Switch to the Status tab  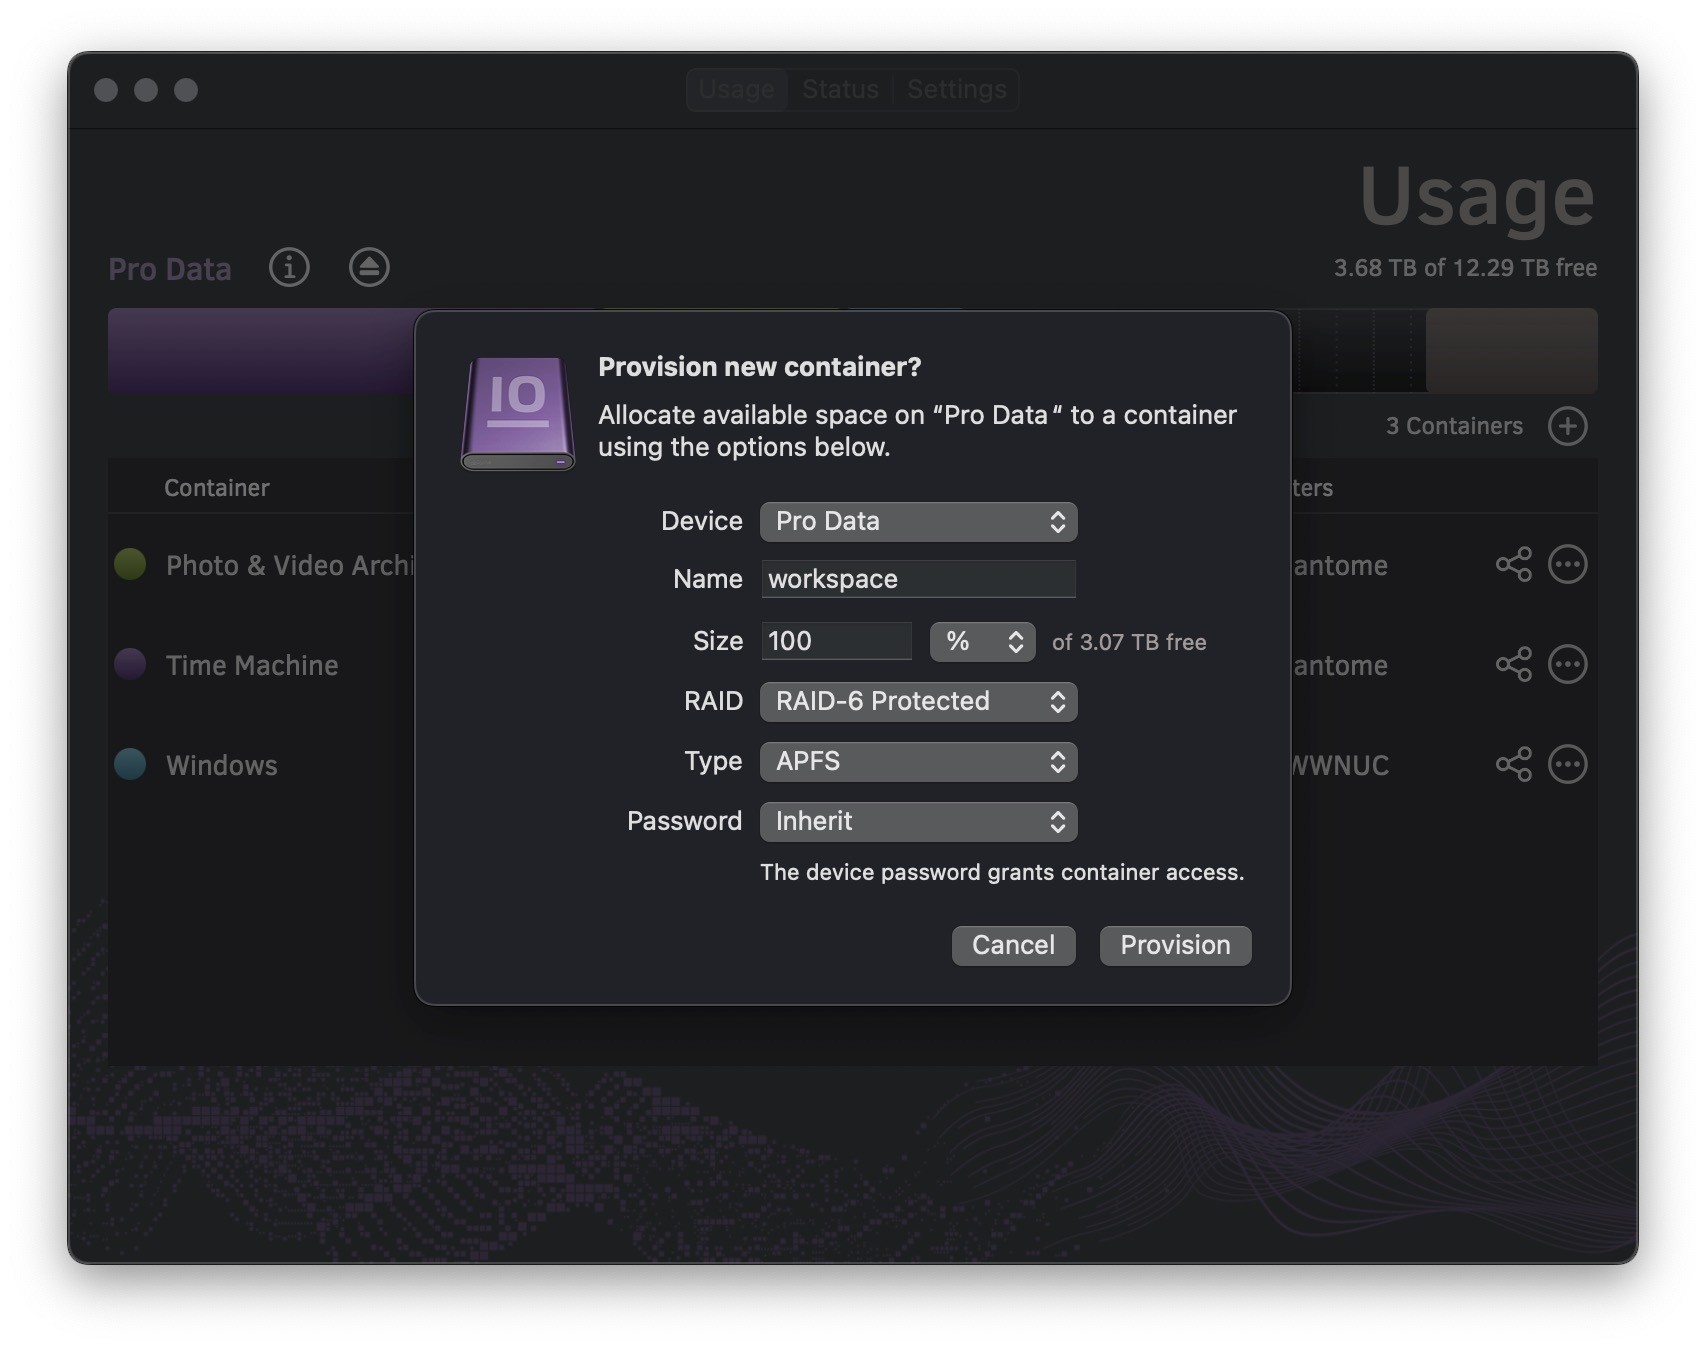840,90
